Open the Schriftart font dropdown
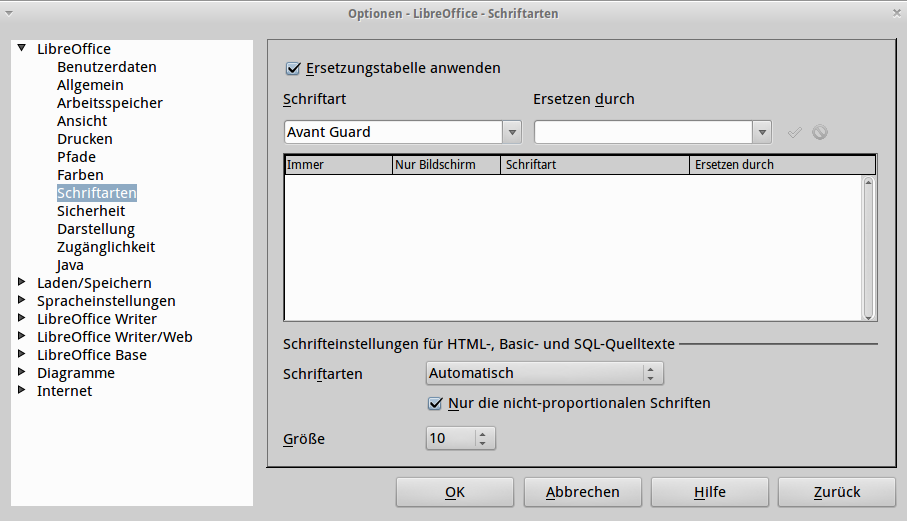 512,132
